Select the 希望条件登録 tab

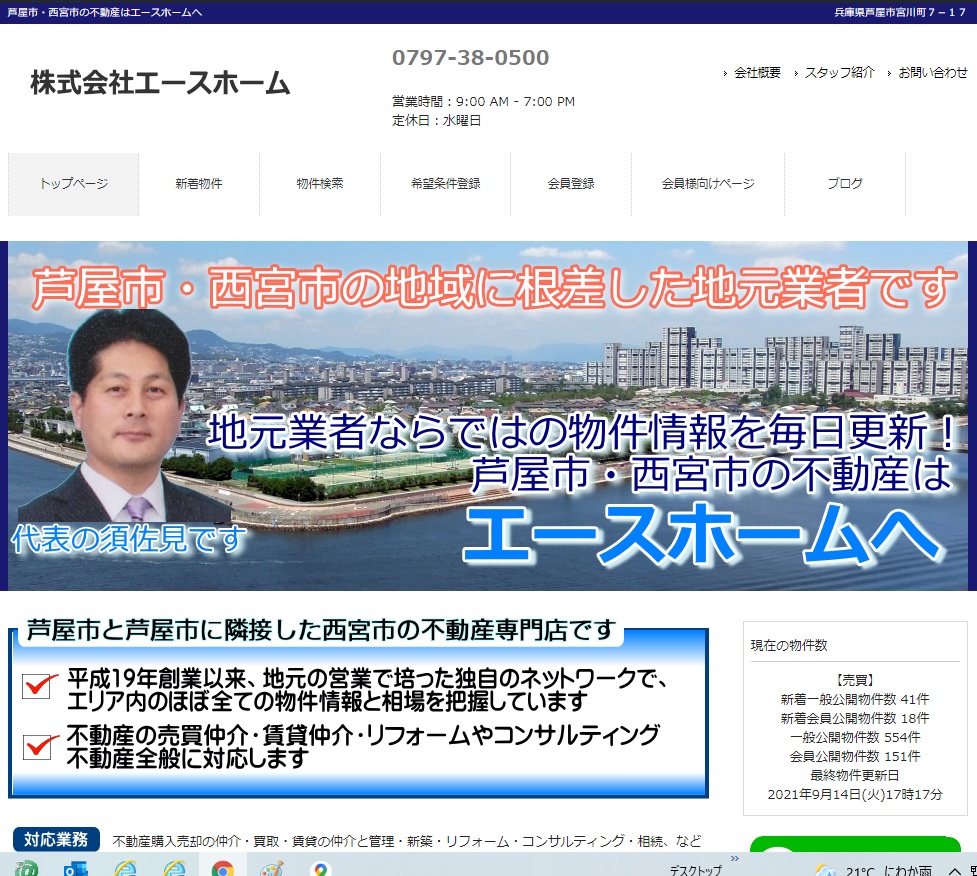[x=446, y=184]
